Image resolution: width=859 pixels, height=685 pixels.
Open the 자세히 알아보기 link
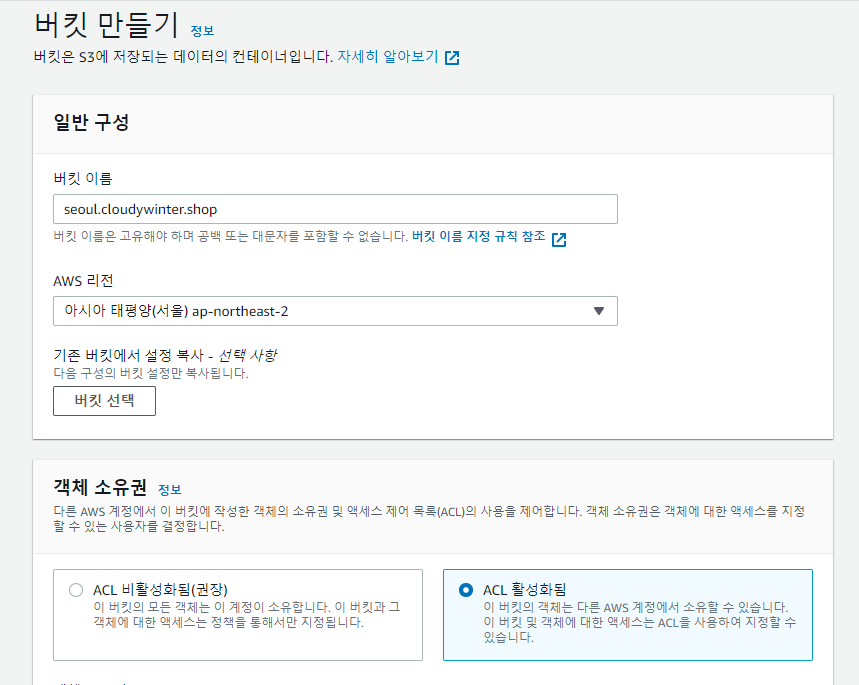[x=388, y=56]
